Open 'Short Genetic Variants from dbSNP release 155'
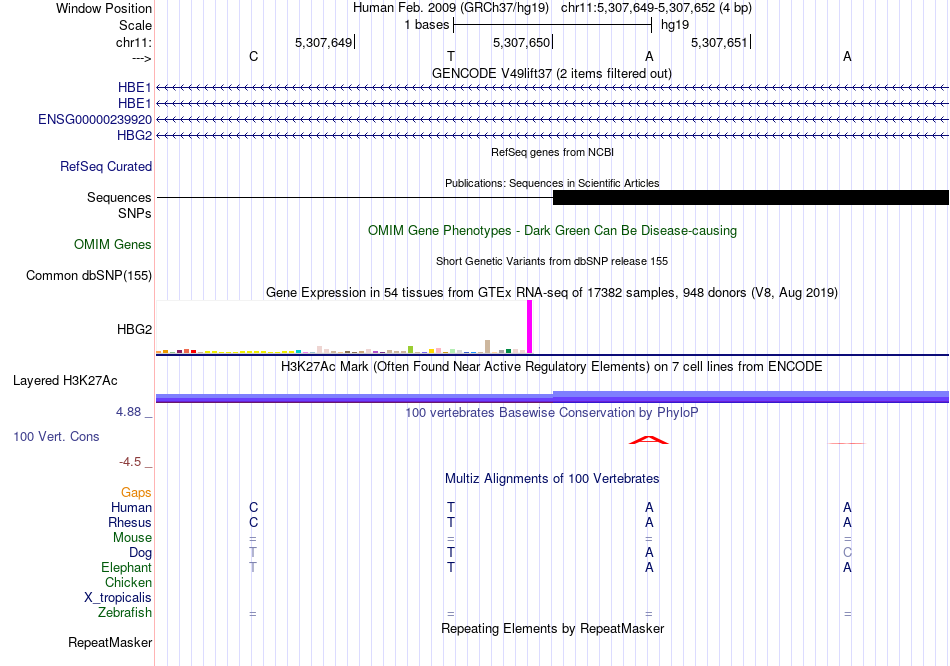Viewport: 950px width, 666px height. pyautogui.click(x=552, y=261)
